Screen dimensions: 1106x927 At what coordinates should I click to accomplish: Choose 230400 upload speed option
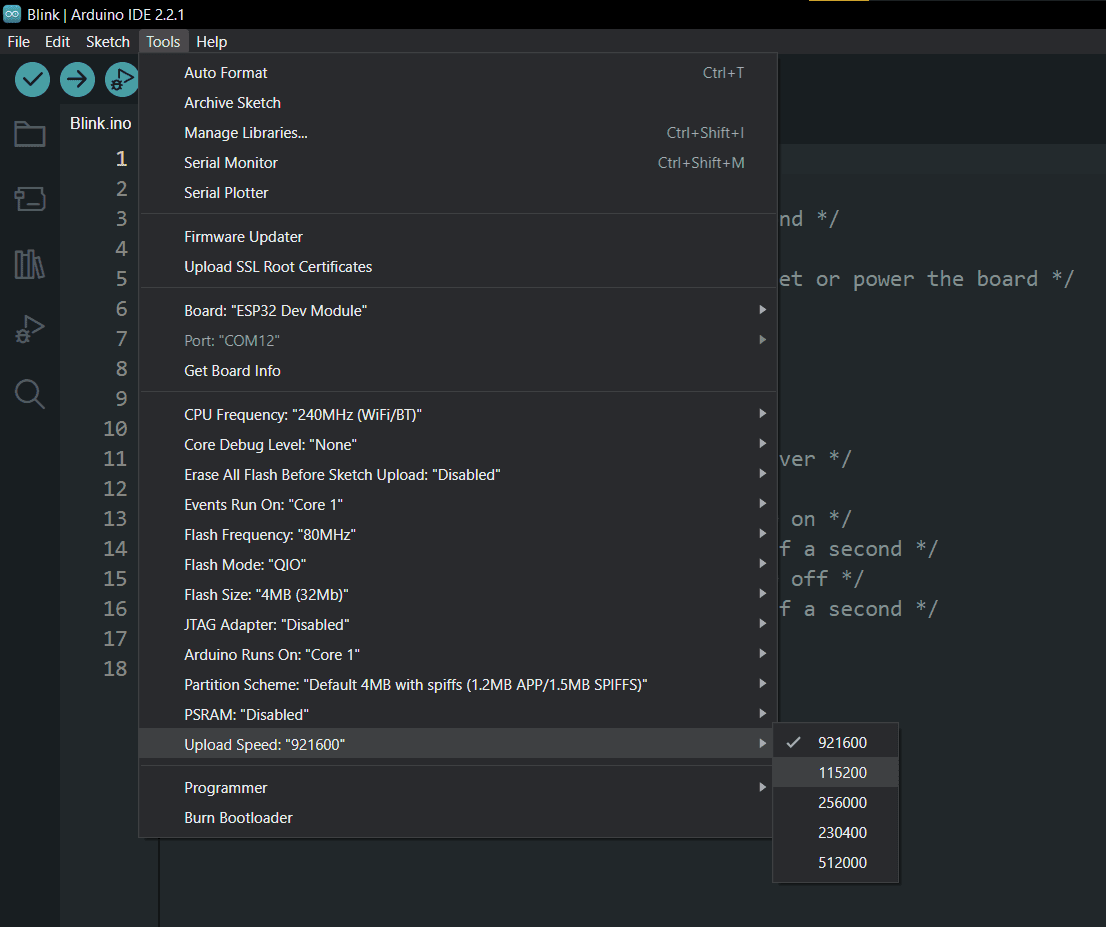pyautogui.click(x=836, y=832)
